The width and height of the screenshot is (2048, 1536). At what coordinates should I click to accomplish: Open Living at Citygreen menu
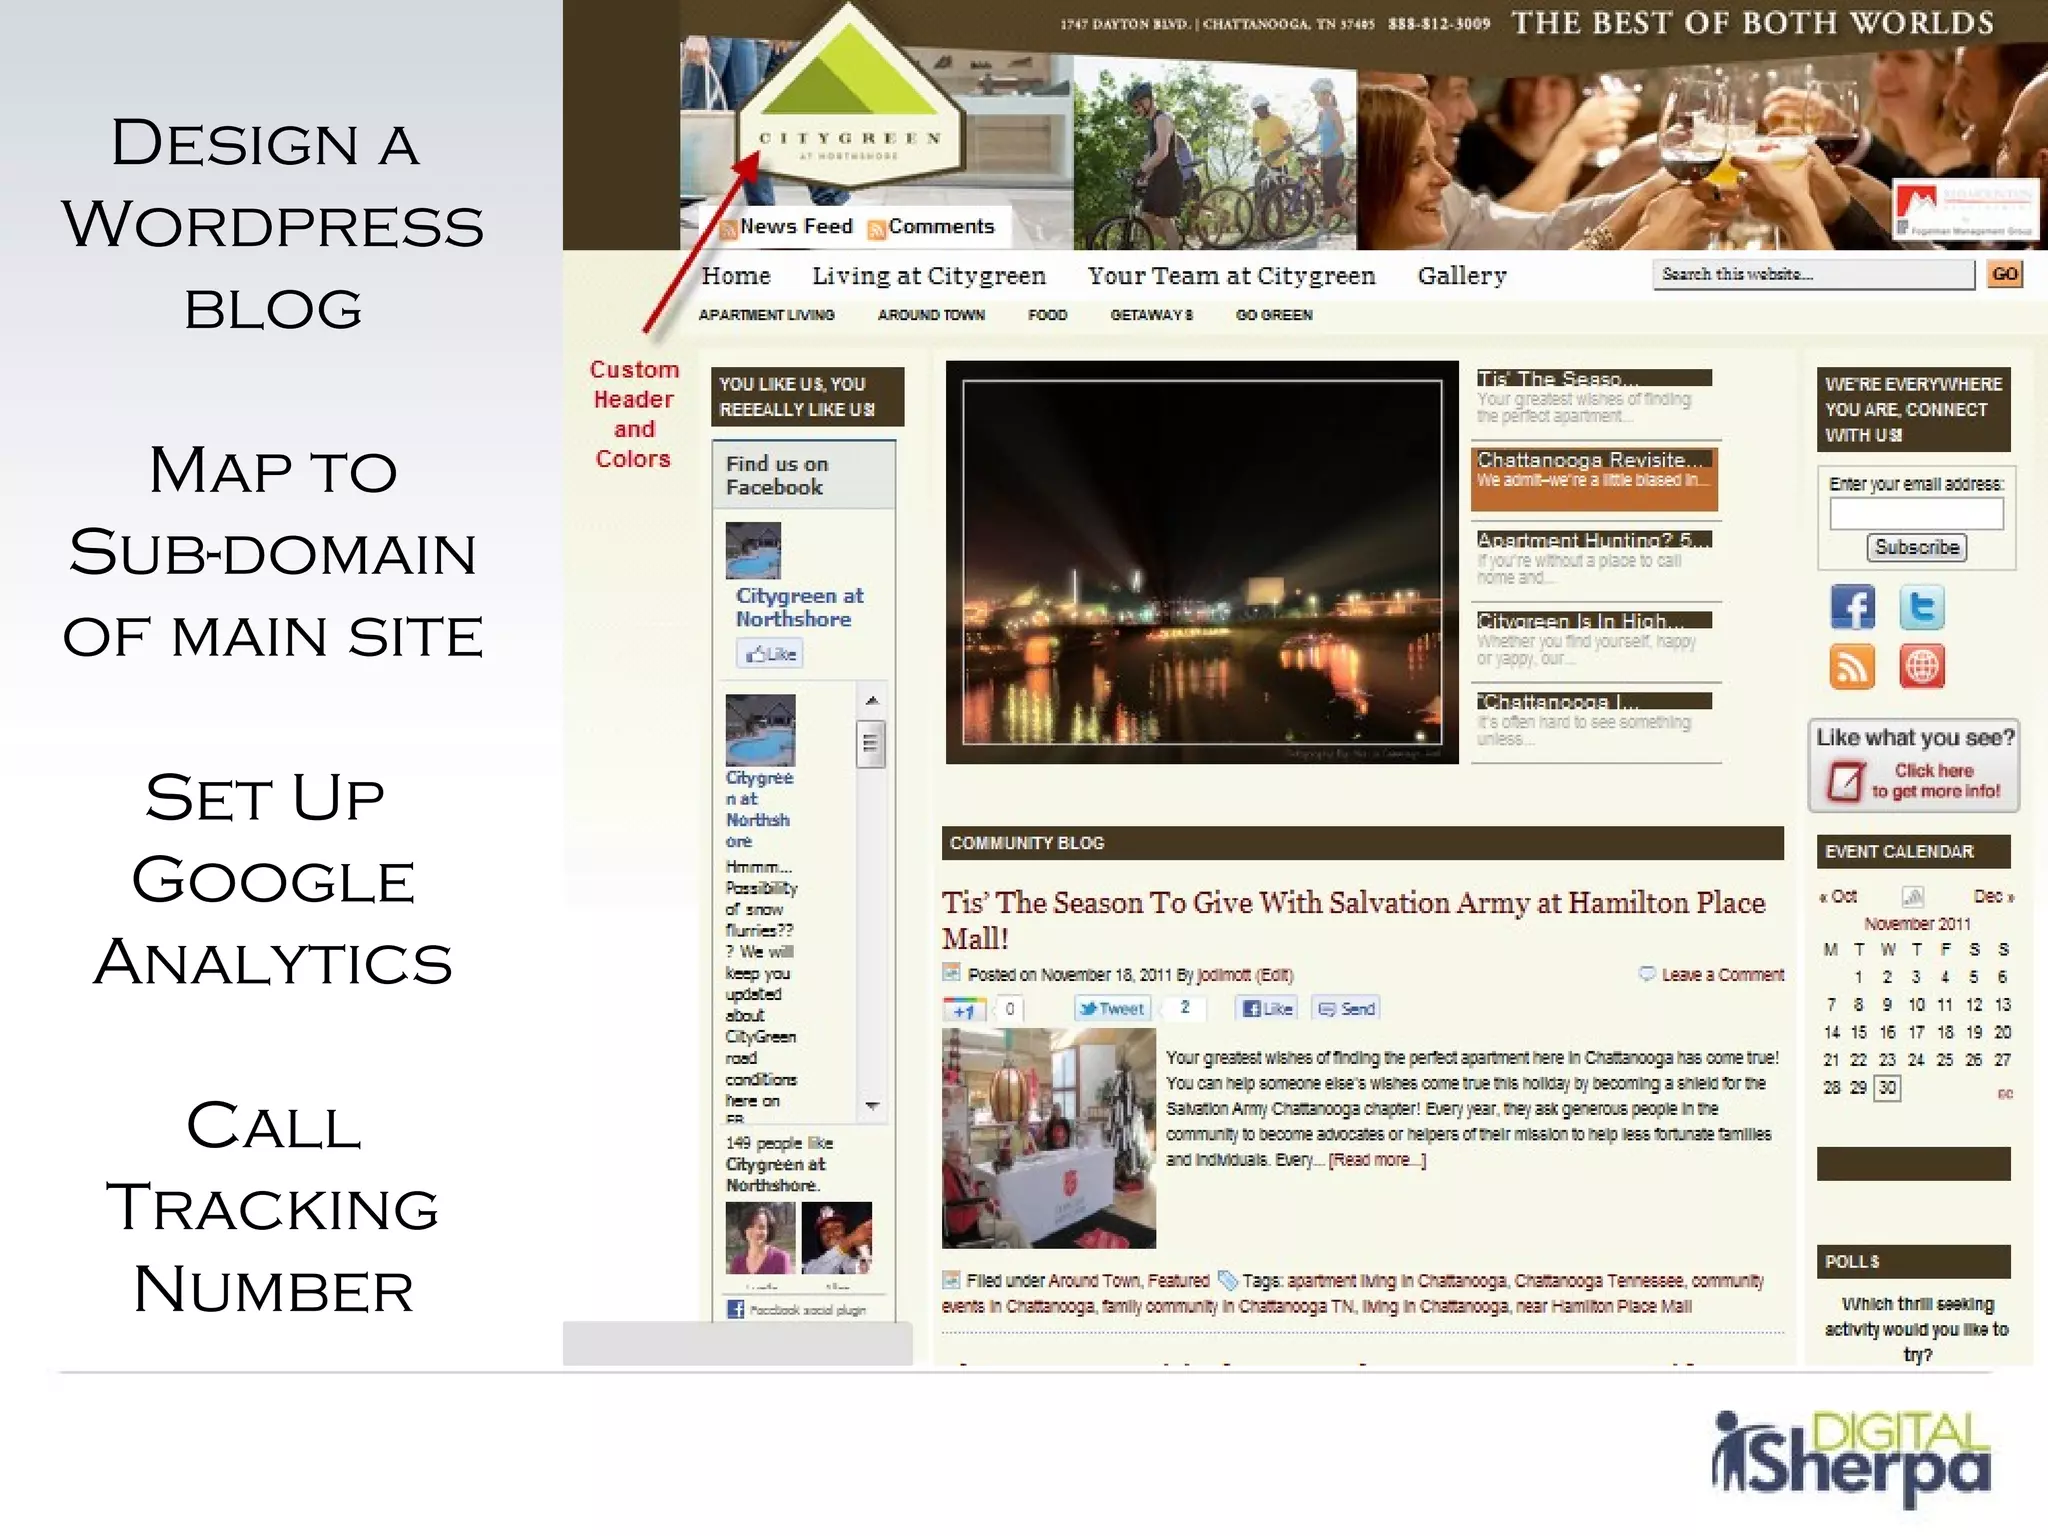(x=929, y=276)
